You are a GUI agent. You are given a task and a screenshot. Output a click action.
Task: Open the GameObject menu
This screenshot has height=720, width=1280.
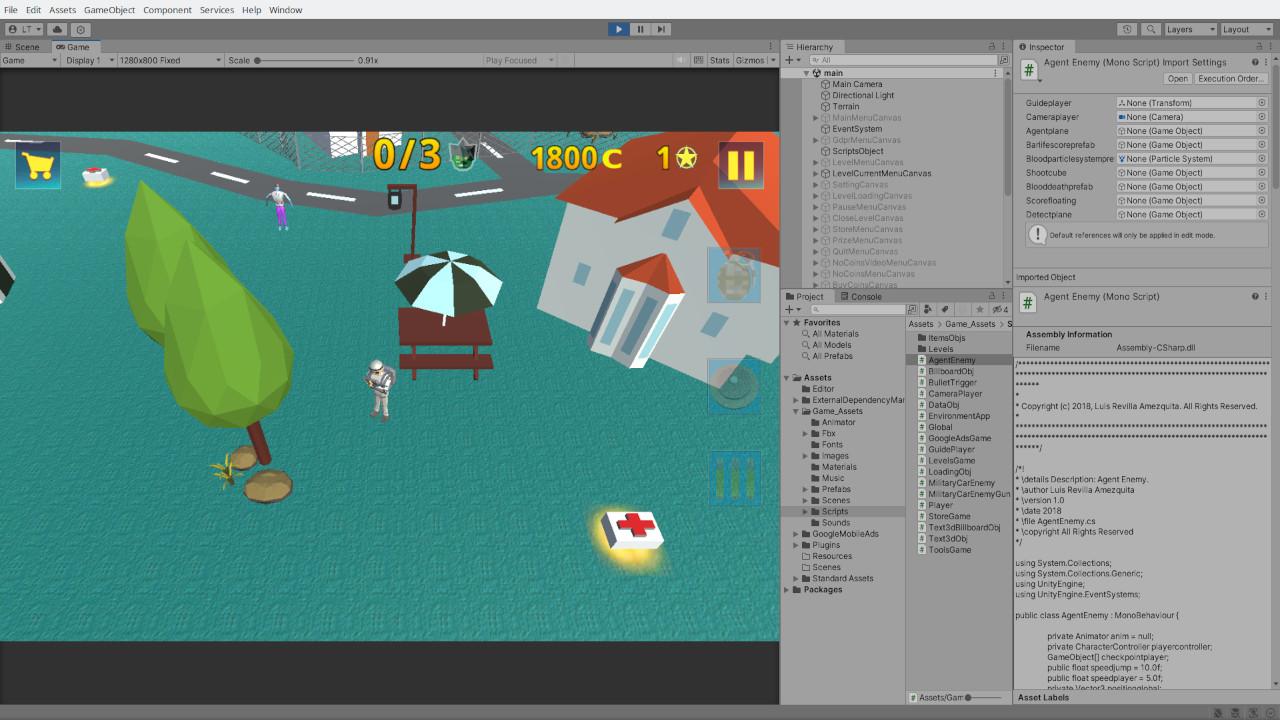coord(108,10)
